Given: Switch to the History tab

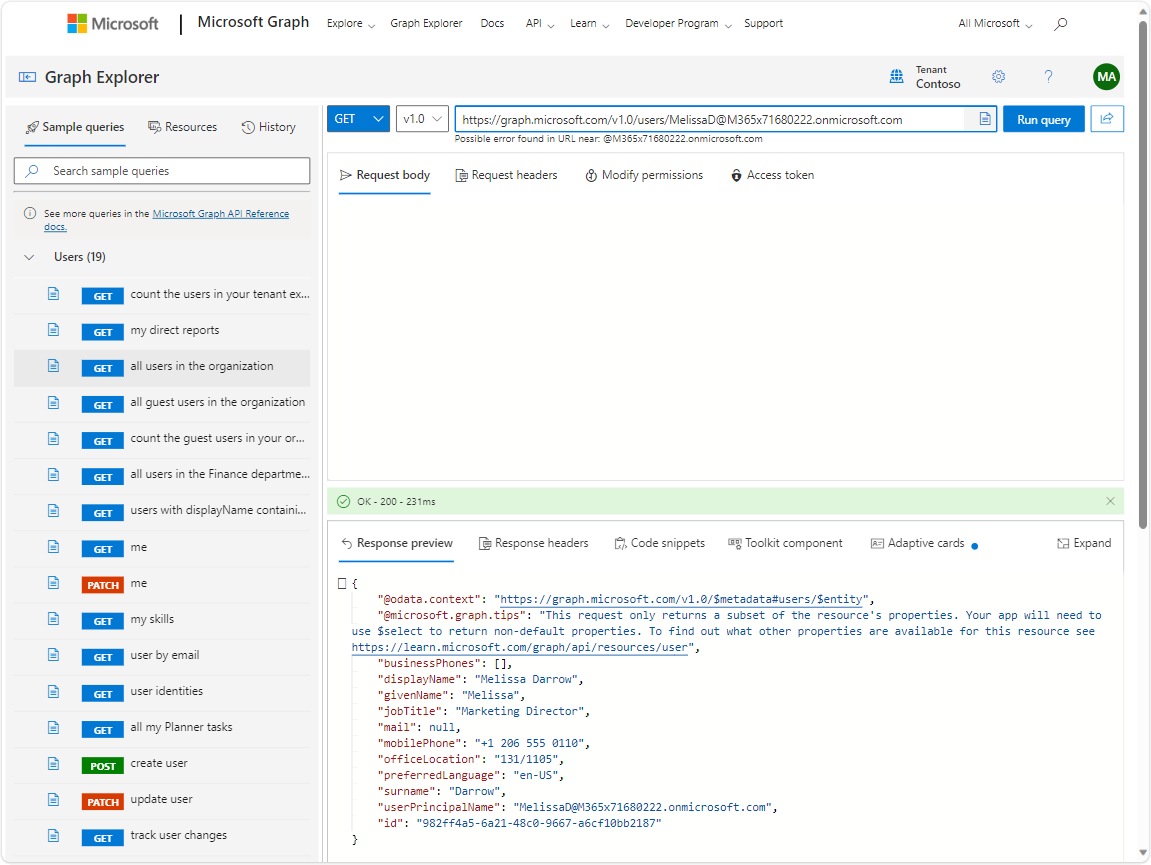Looking at the screenshot, I should click(269, 127).
